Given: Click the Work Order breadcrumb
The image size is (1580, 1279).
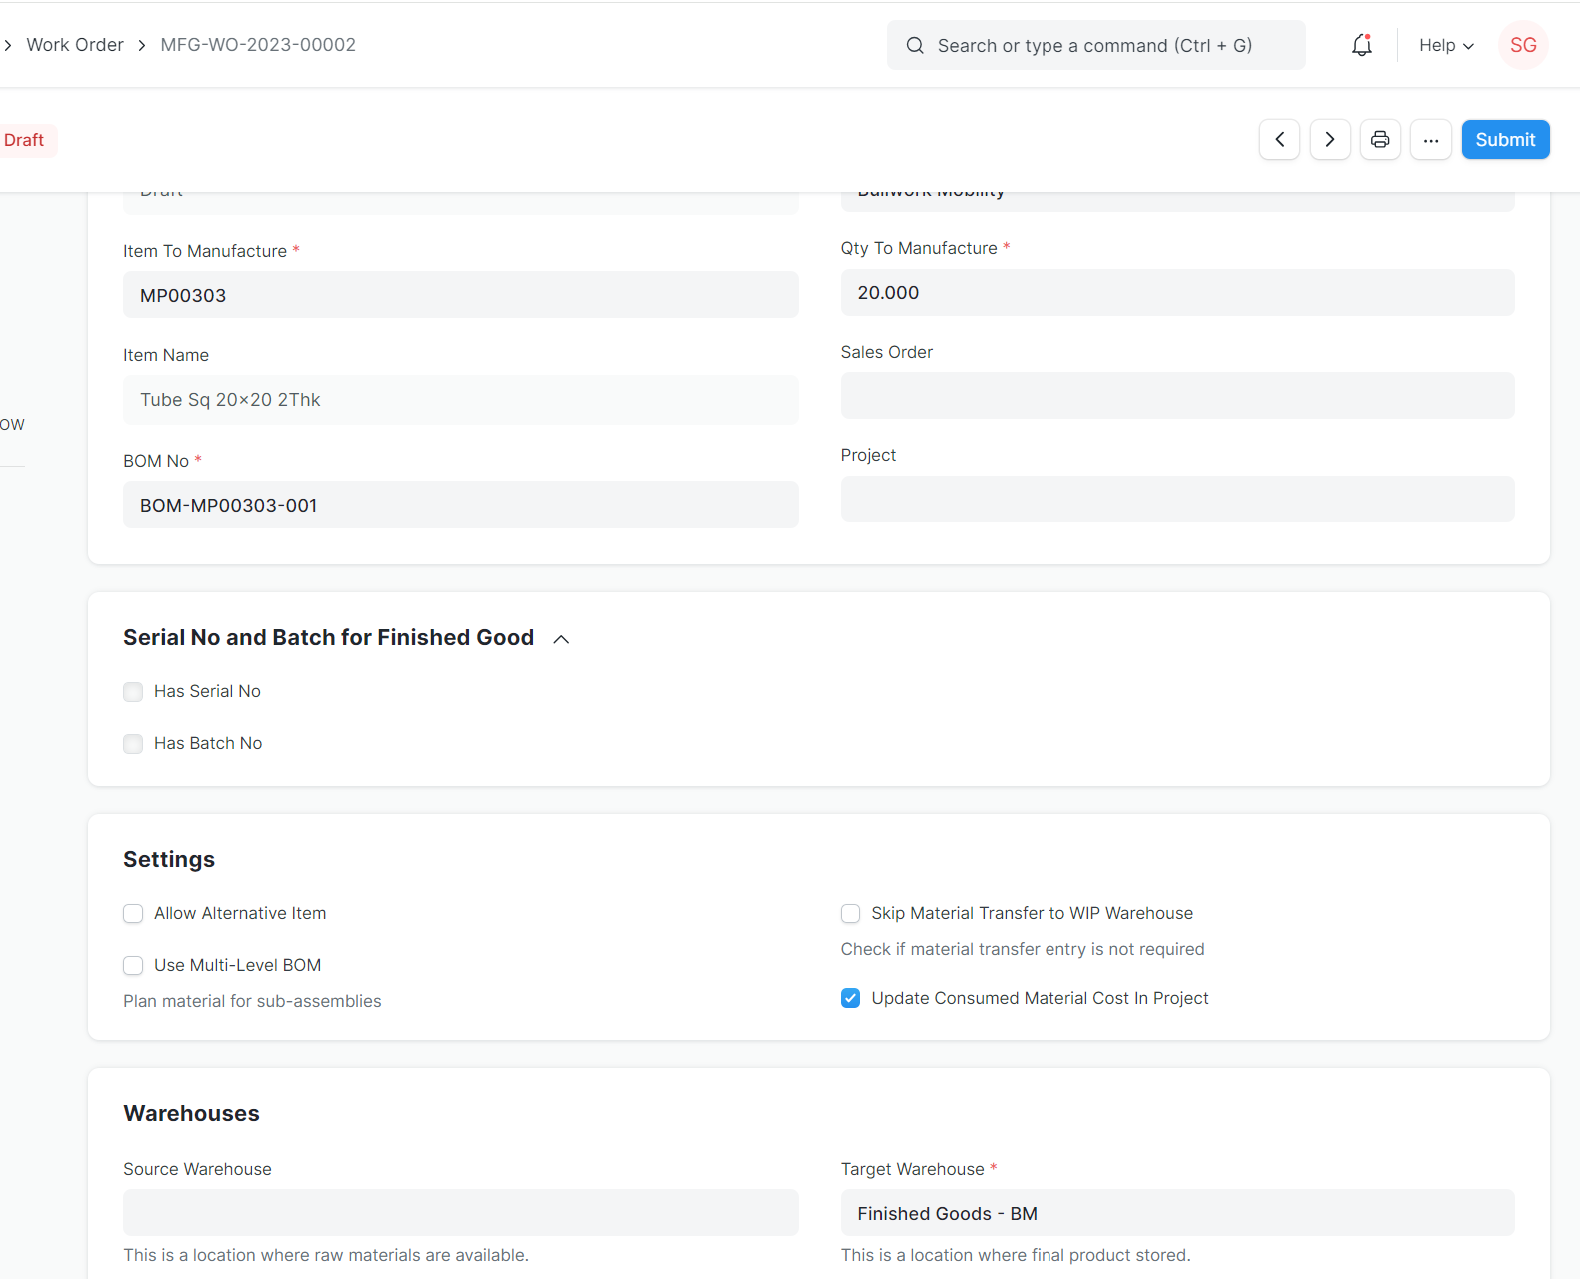Looking at the screenshot, I should click(x=75, y=45).
